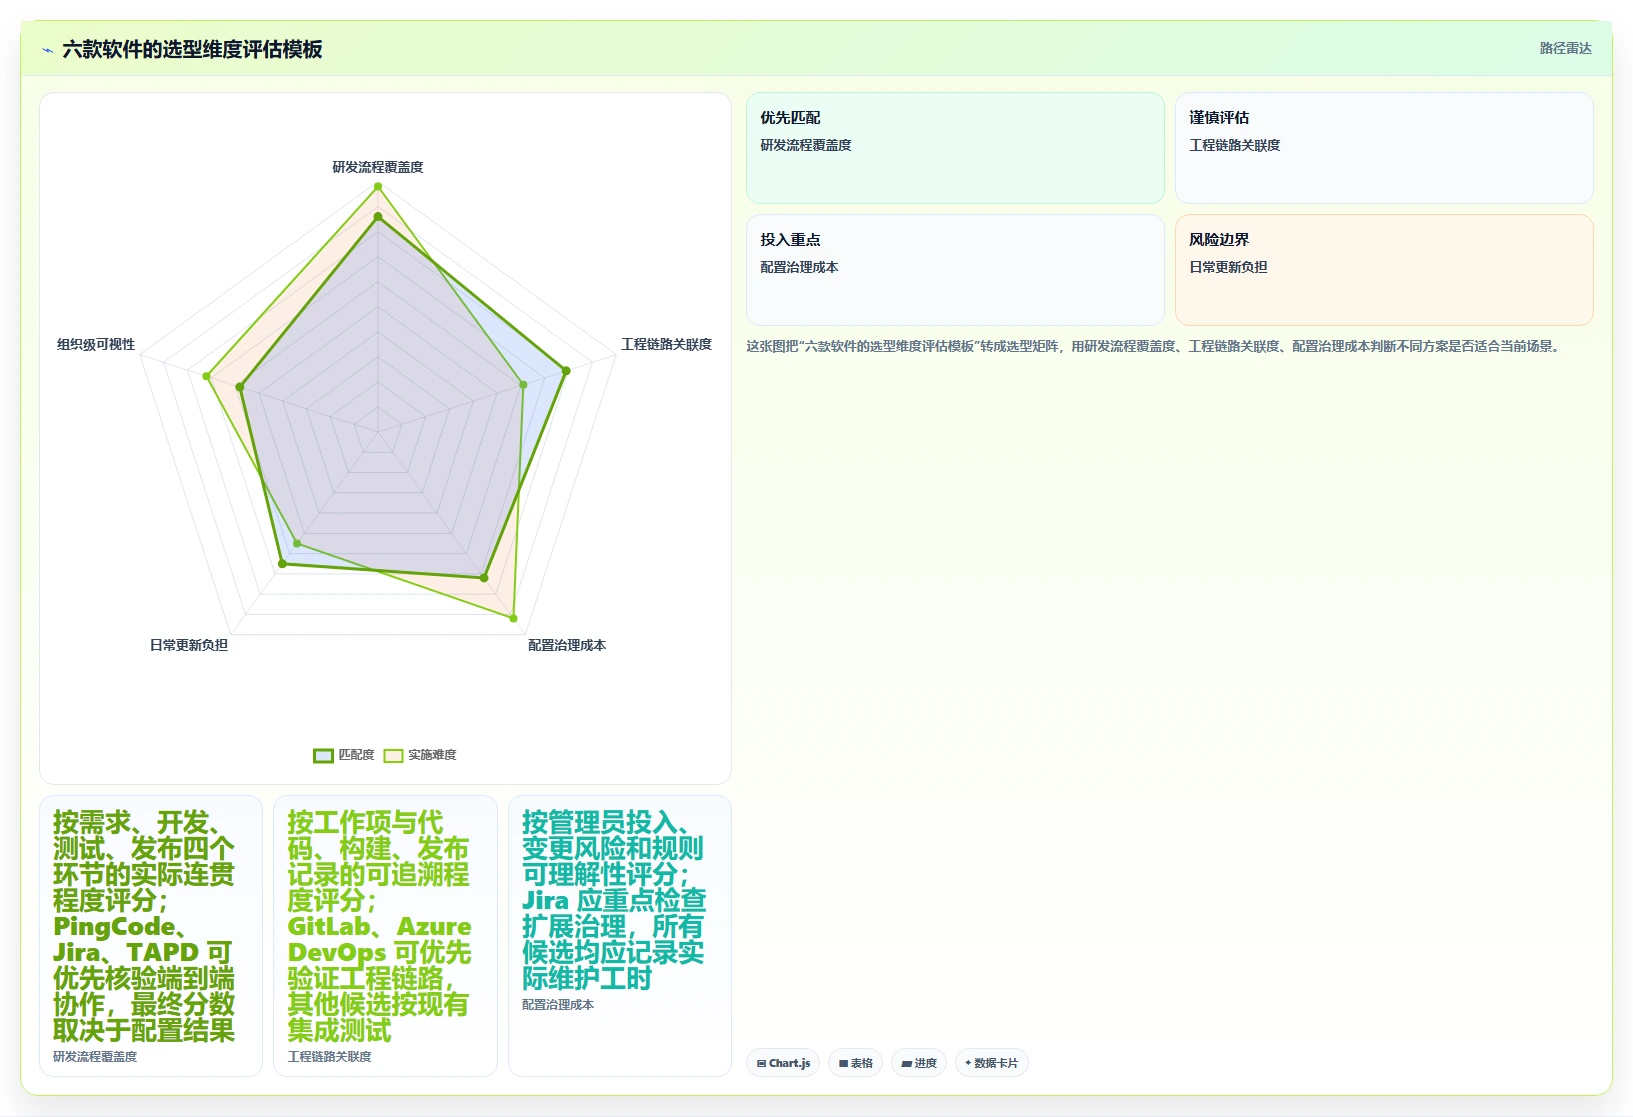Click the 匹配度 data point on 组织级可视性 axis

(x=240, y=387)
